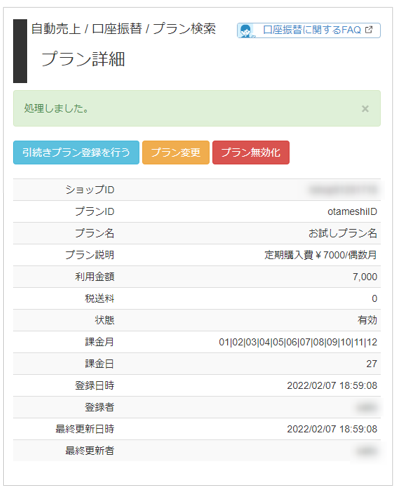Click the 利用金額 label

tap(95, 277)
